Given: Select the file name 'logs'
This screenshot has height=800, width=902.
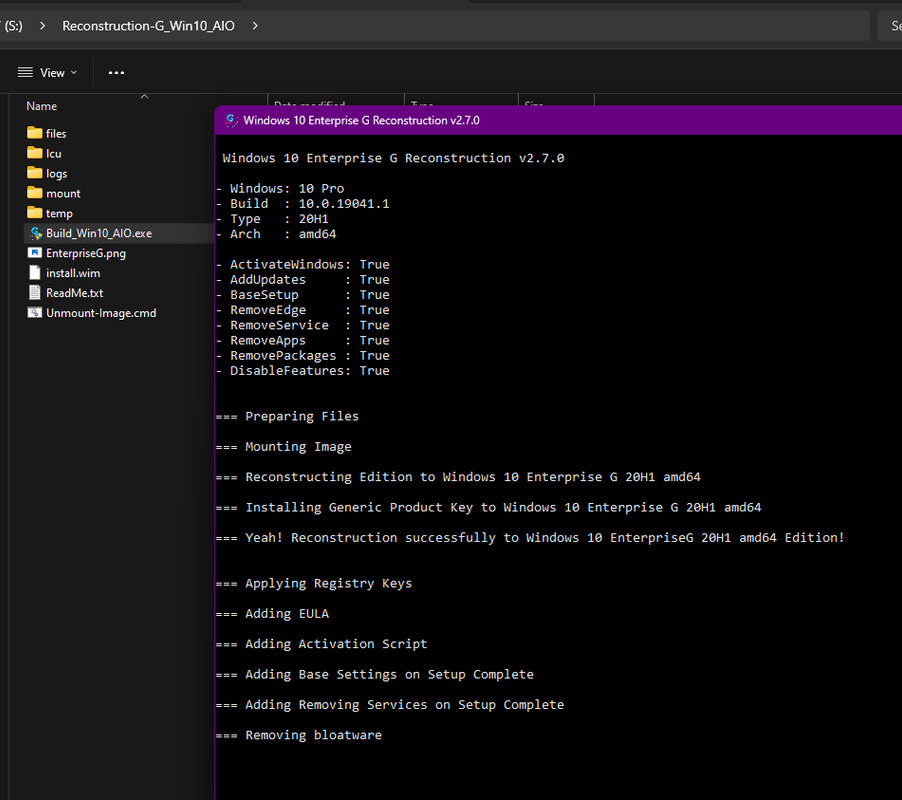Looking at the screenshot, I should [x=56, y=174].
